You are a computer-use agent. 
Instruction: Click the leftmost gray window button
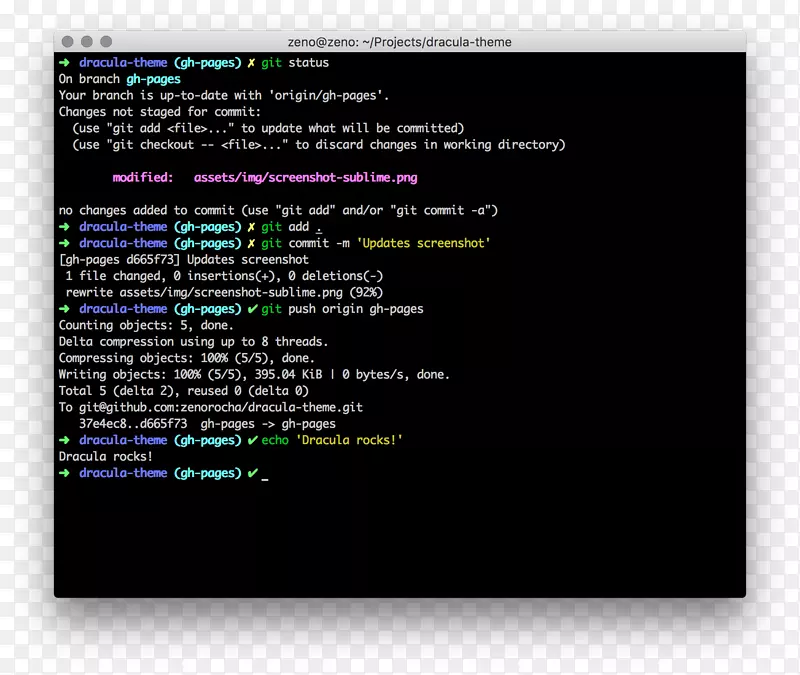tap(68, 42)
